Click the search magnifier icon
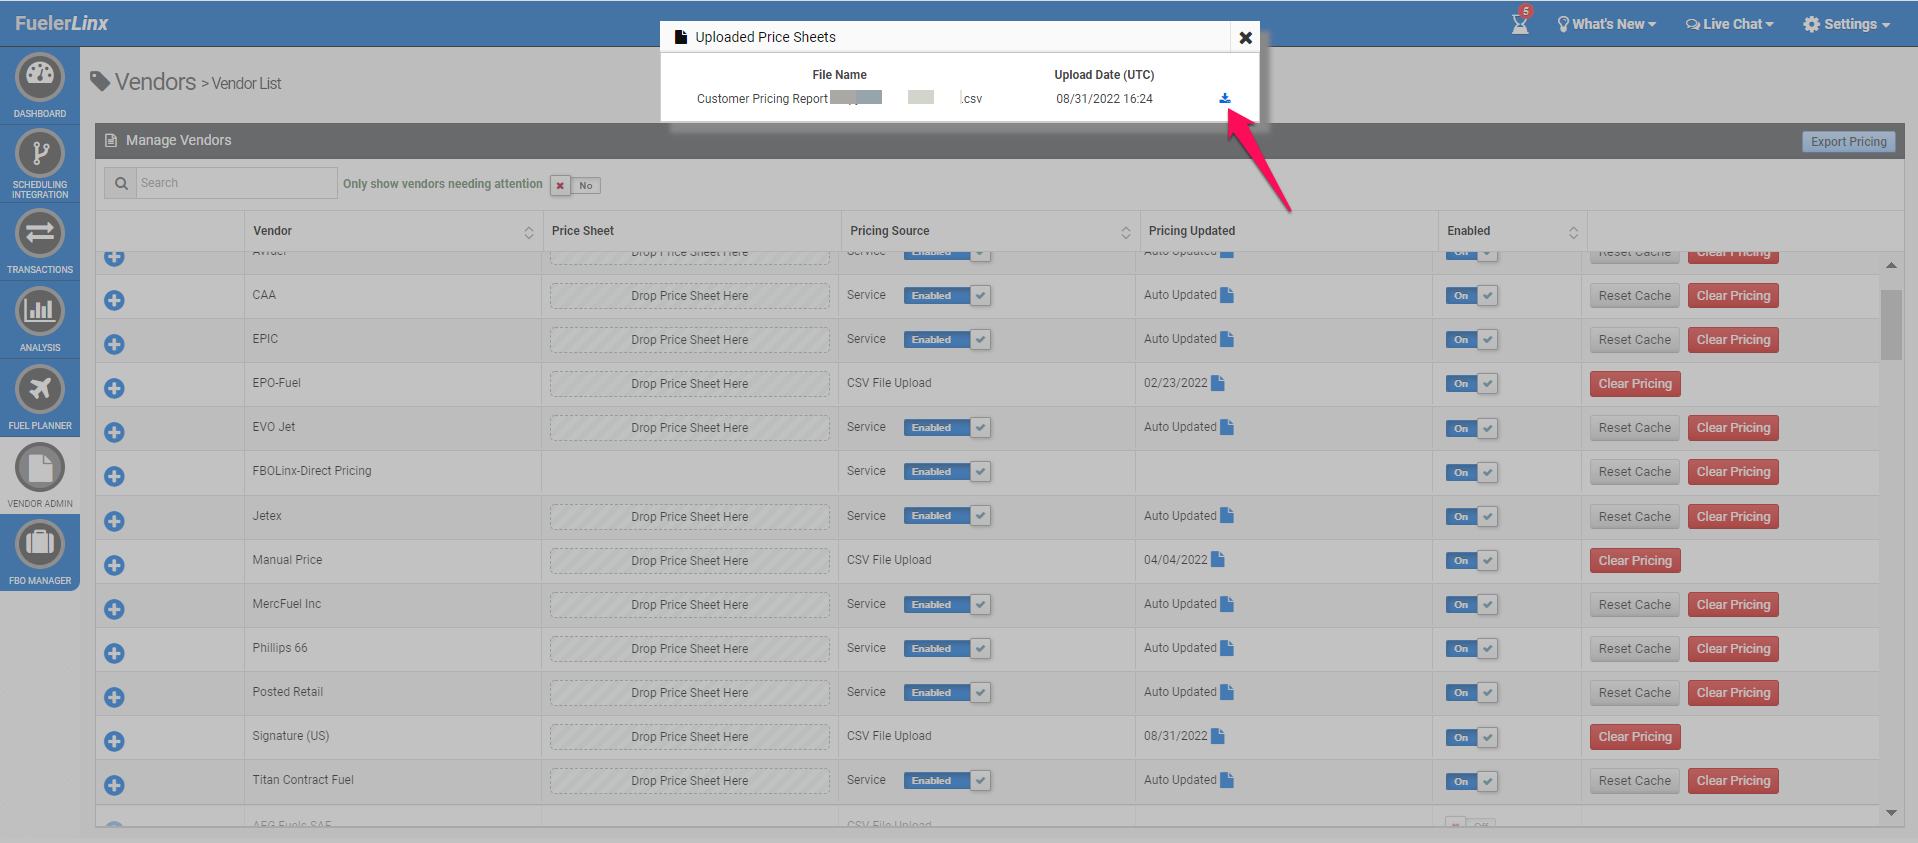Screen dimensions: 1918x843 121,183
